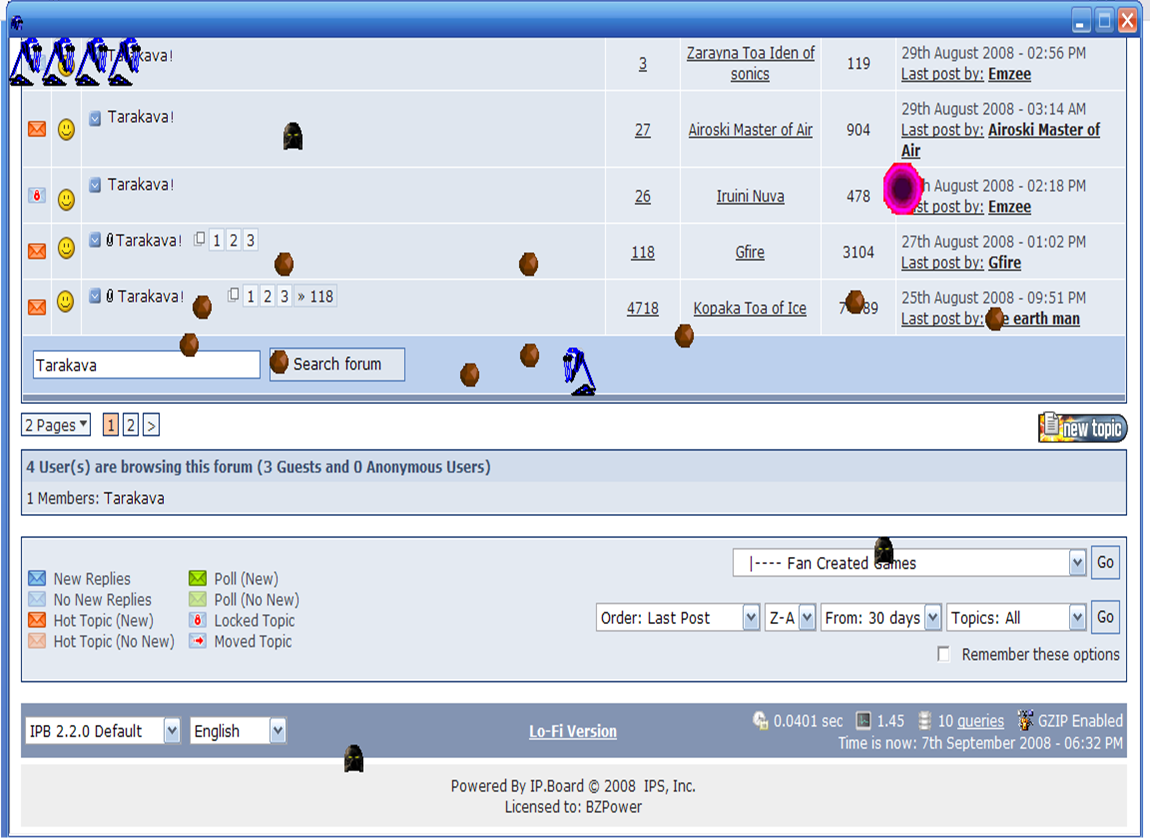Click database icon next to 10 queries
Image resolution: width=1150 pixels, height=838 pixels.
925,720
